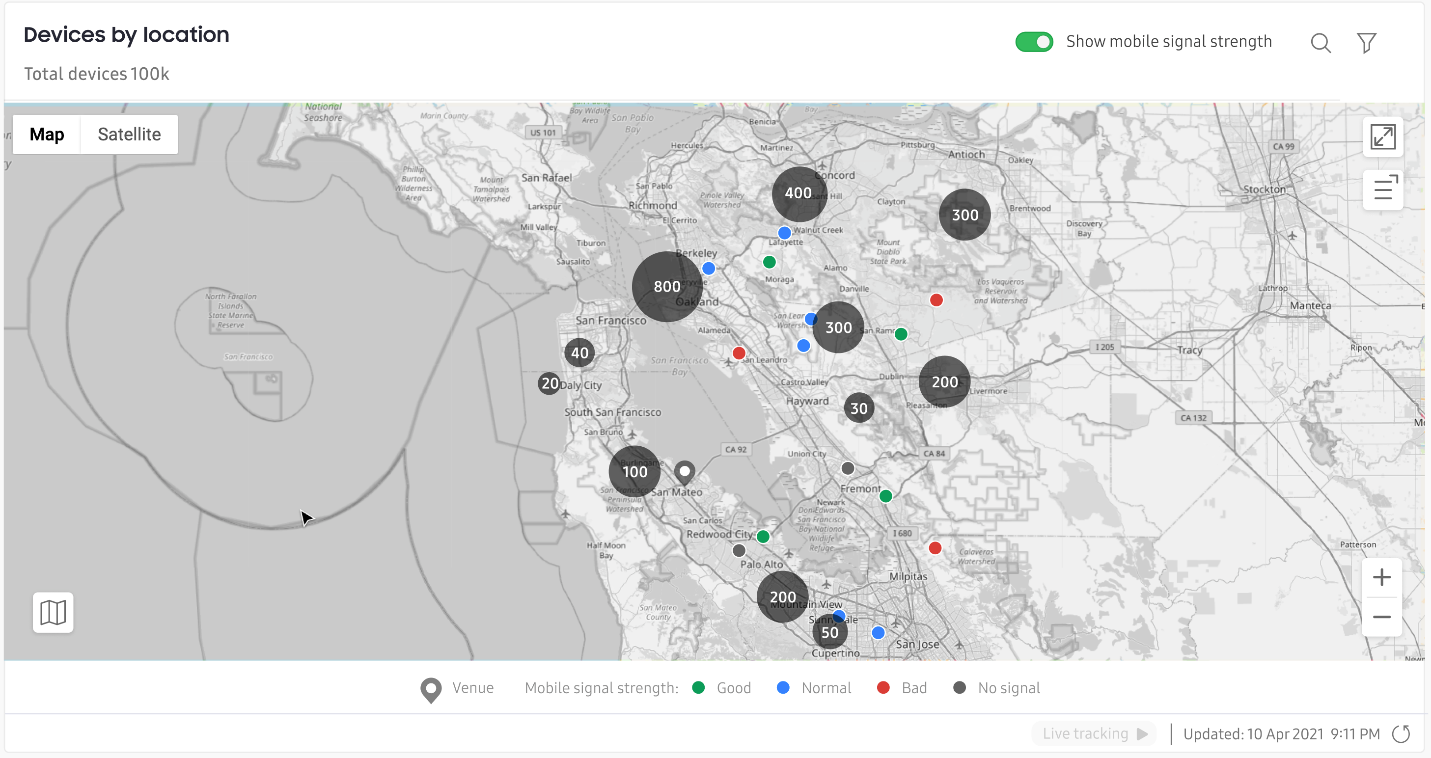Screen dimensions: 1431x758
Task: Refresh the map data timestamp
Action: (1401, 734)
